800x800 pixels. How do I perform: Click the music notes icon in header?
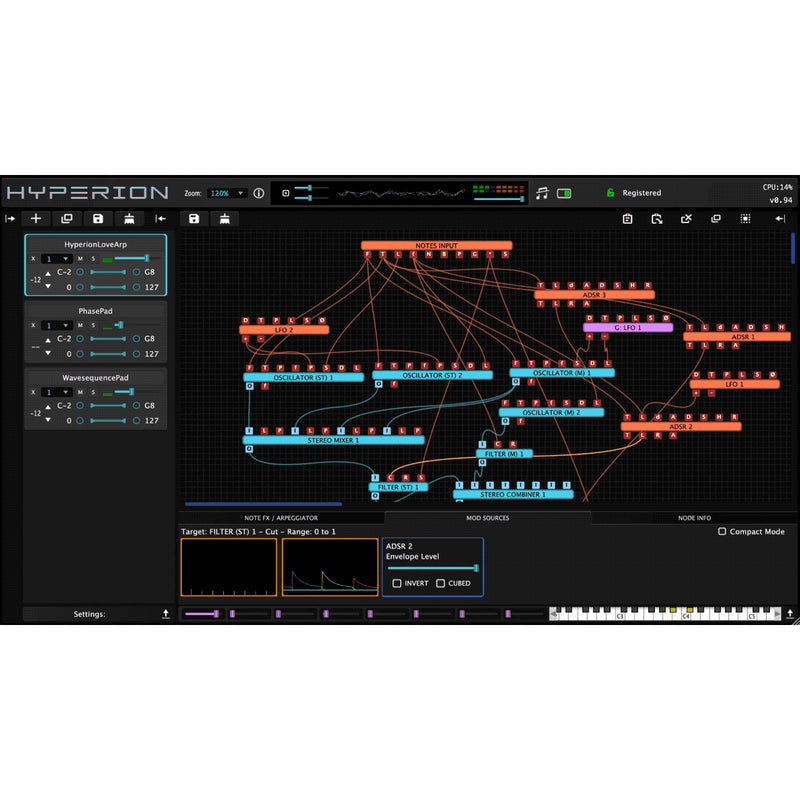tap(542, 193)
